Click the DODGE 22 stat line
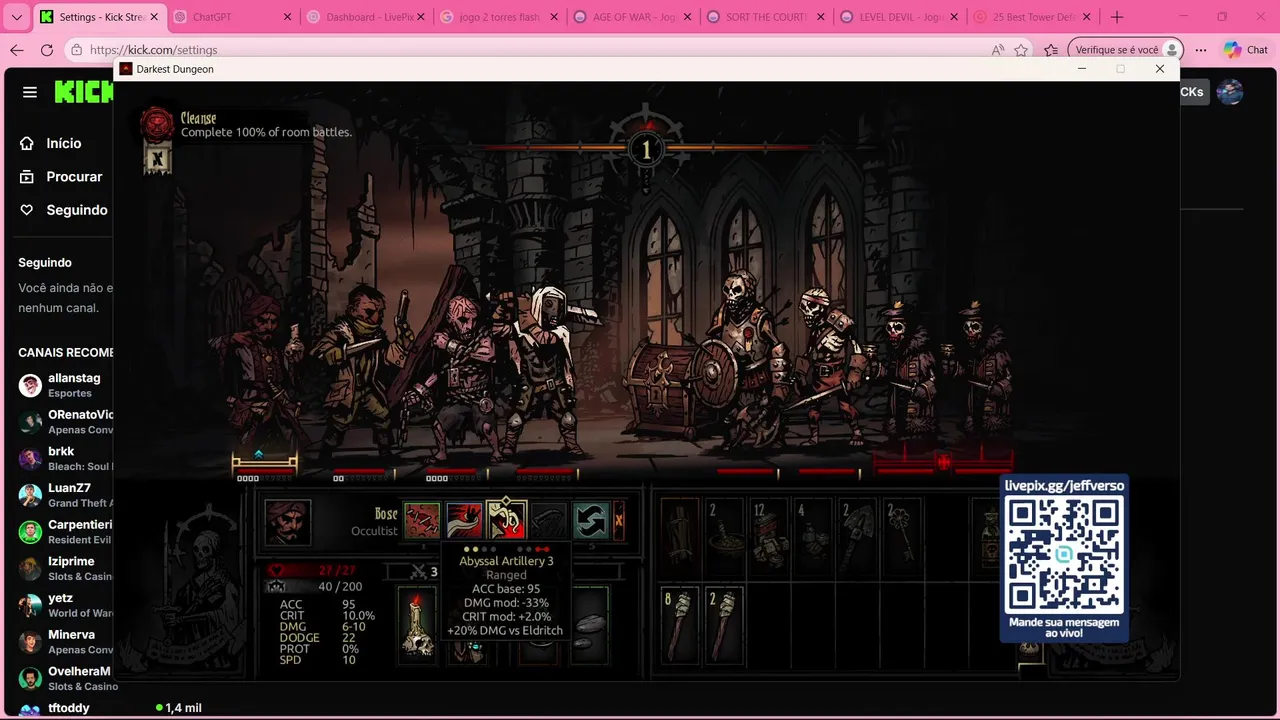1280x720 pixels. pos(317,638)
